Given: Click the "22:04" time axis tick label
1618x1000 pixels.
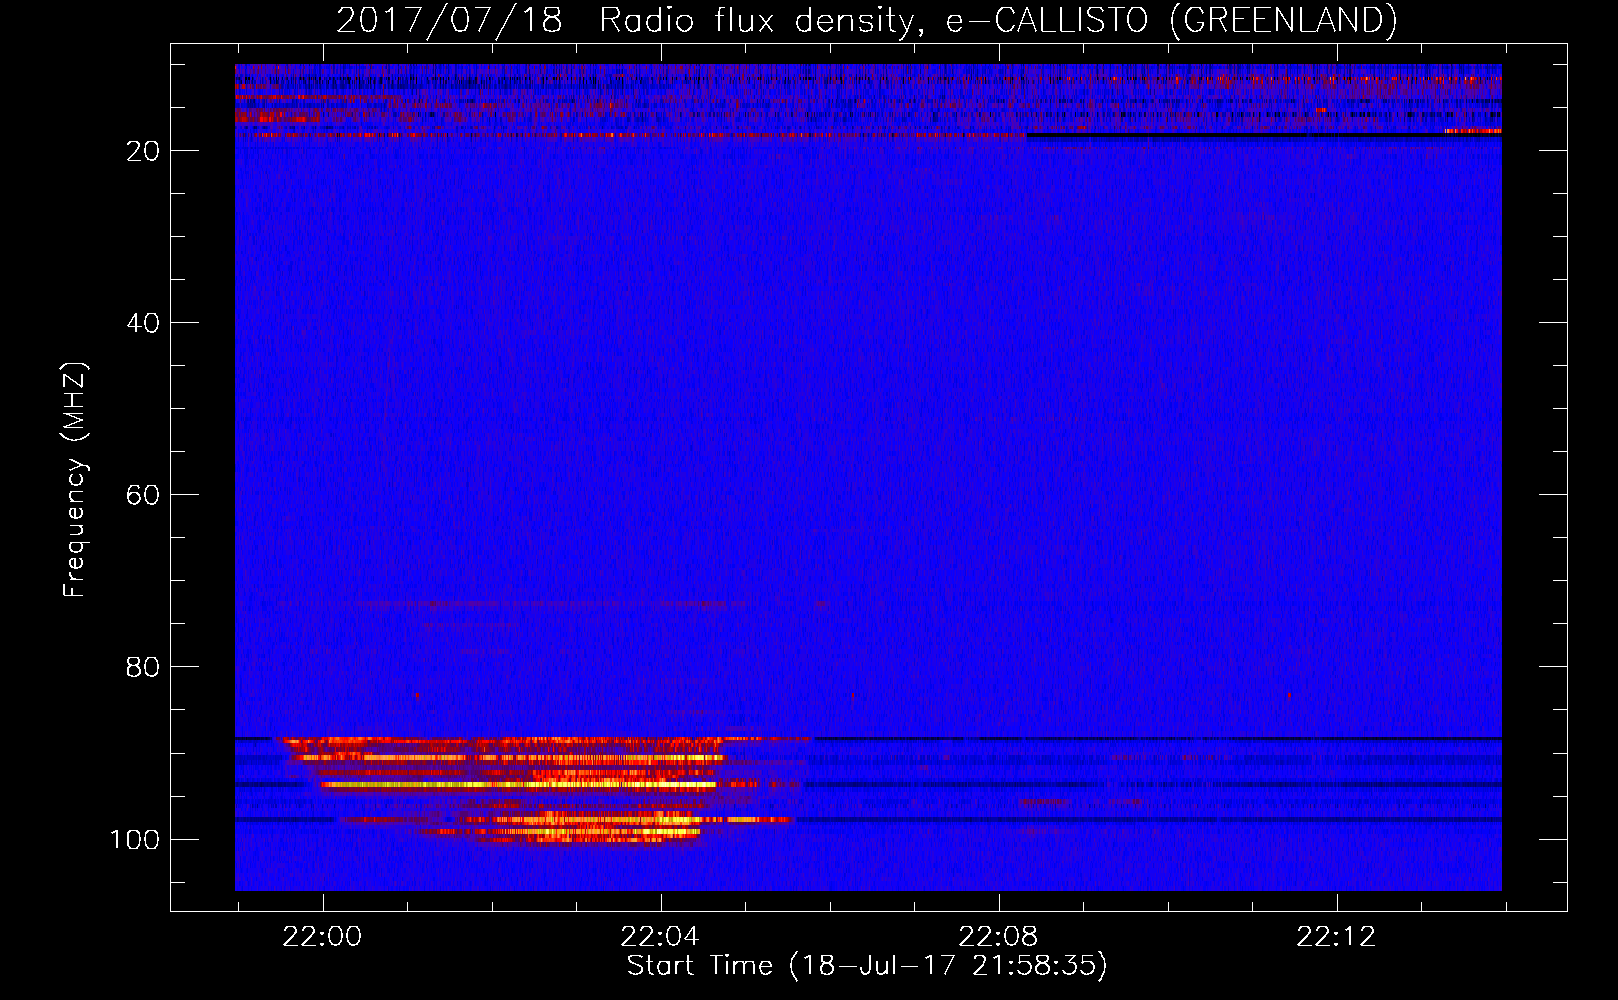Looking at the screenshot, I should tap(660, 937).
